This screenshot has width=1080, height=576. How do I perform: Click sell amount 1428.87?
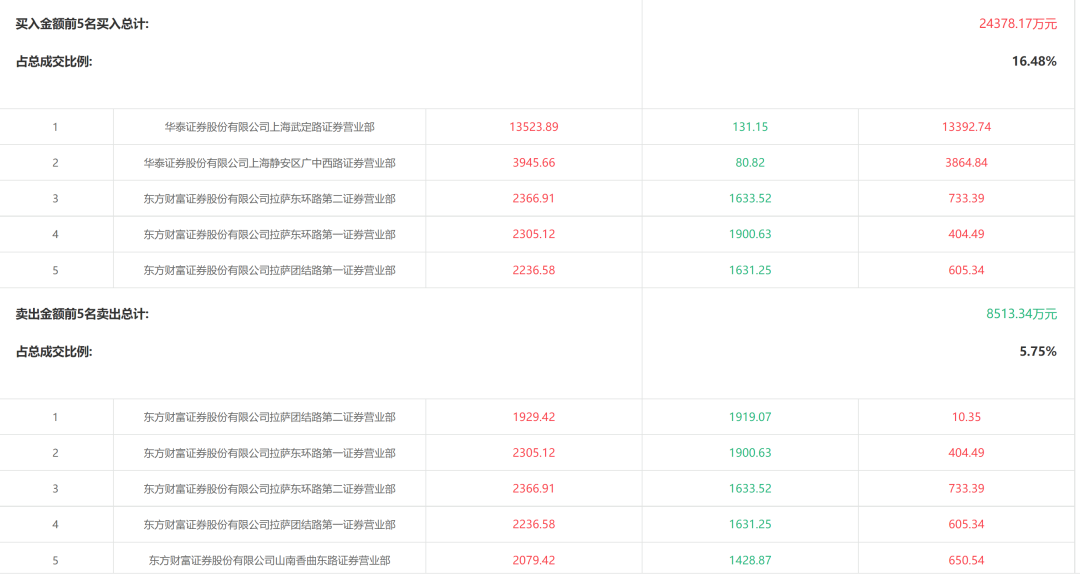(x=750, y=560)
